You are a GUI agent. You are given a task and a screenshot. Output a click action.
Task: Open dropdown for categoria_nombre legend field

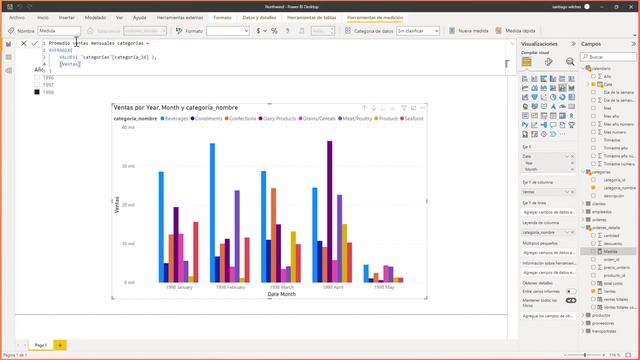pyautogui.click(x=567, y=233)
